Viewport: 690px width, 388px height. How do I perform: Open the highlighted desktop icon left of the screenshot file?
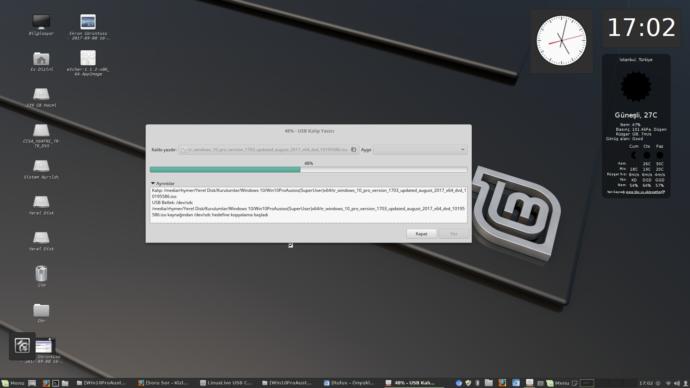pos(22,345)
